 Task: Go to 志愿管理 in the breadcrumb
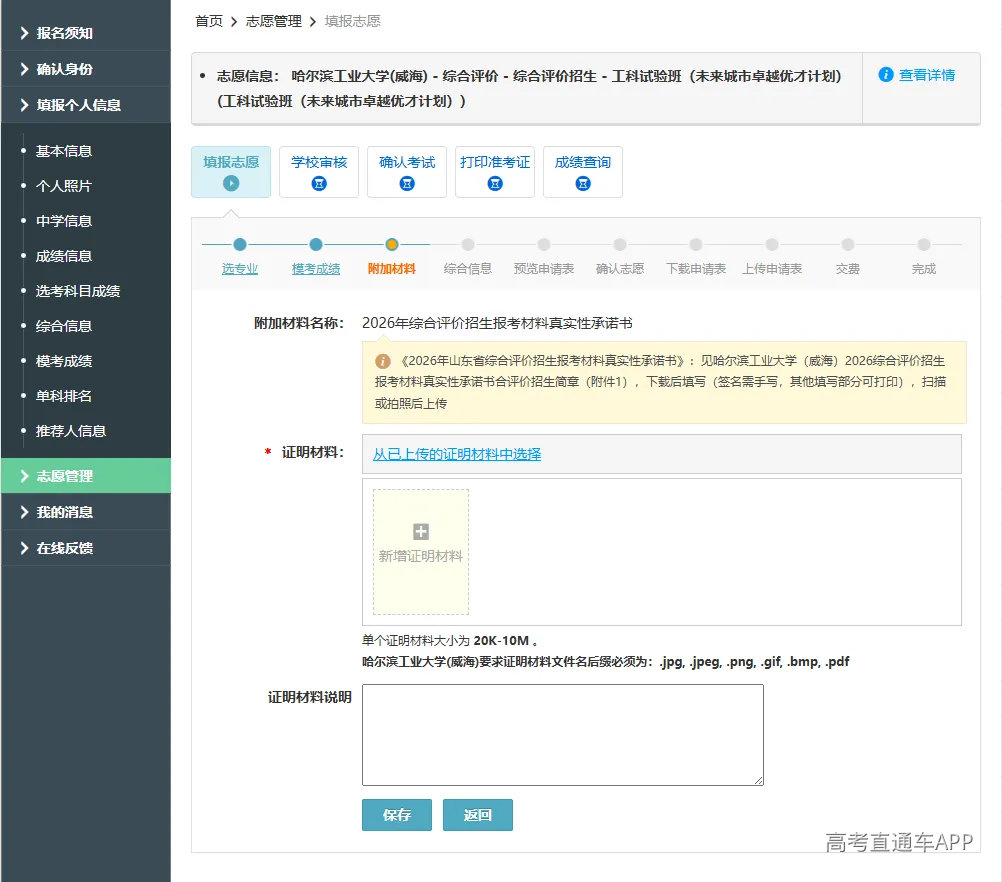coord(274,21)
